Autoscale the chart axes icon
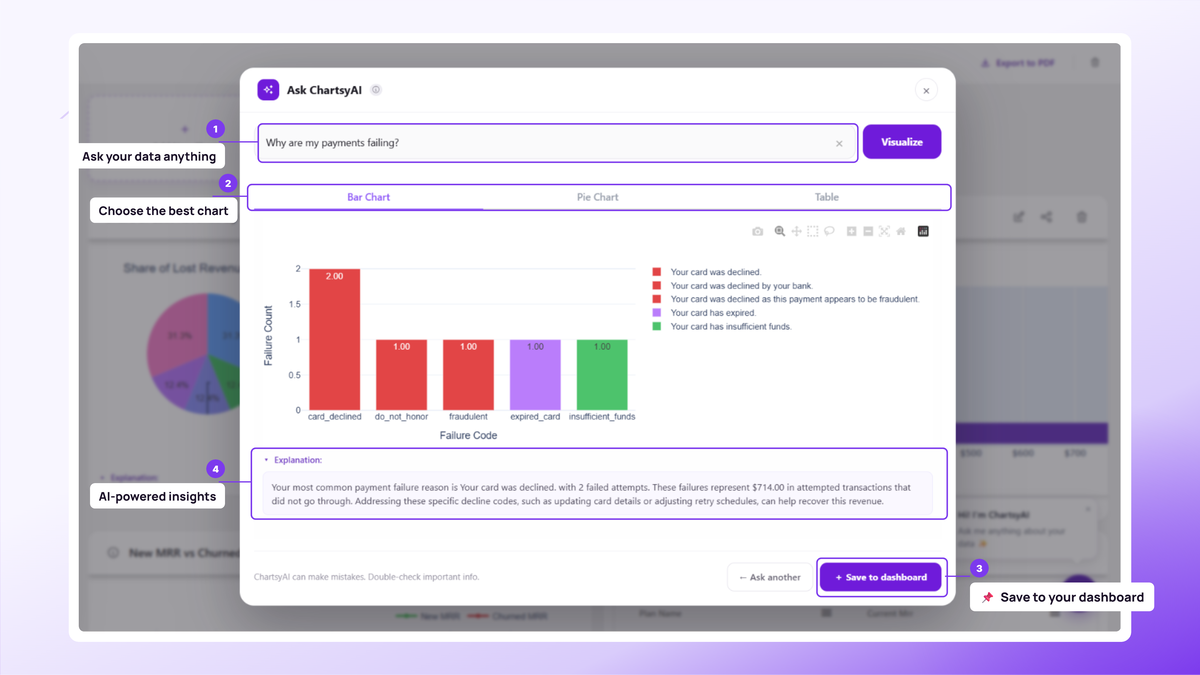This screenshot has width=1200, height=675. [x=884, y=231]
